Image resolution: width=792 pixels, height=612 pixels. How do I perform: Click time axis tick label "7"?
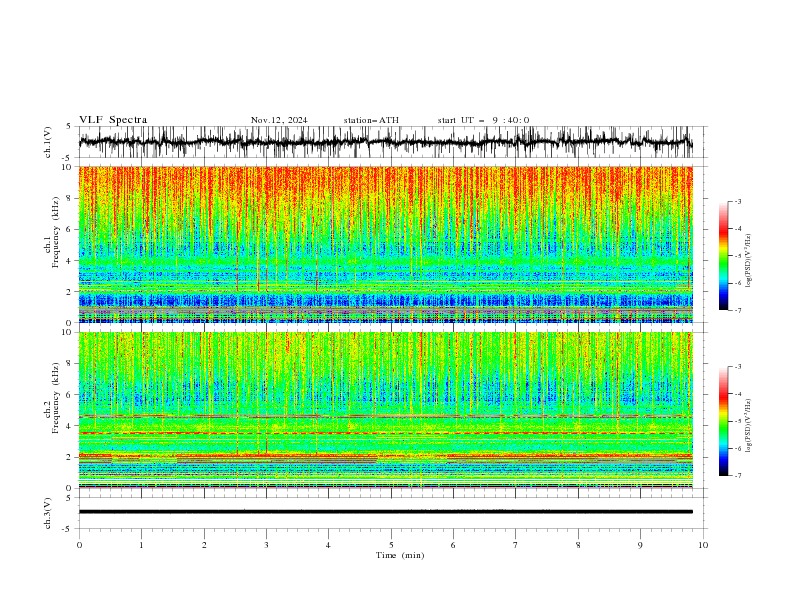point(516,545)
